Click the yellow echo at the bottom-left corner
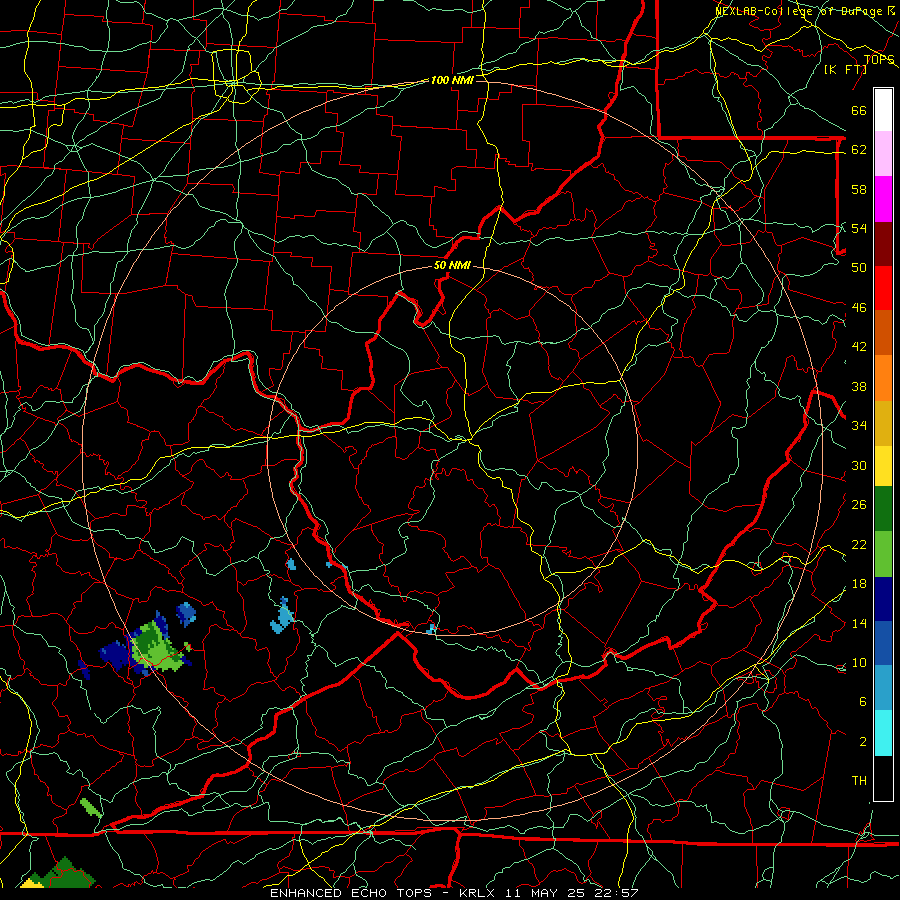The height and width of the screenshot is (900, 900). tap(33, 882)
